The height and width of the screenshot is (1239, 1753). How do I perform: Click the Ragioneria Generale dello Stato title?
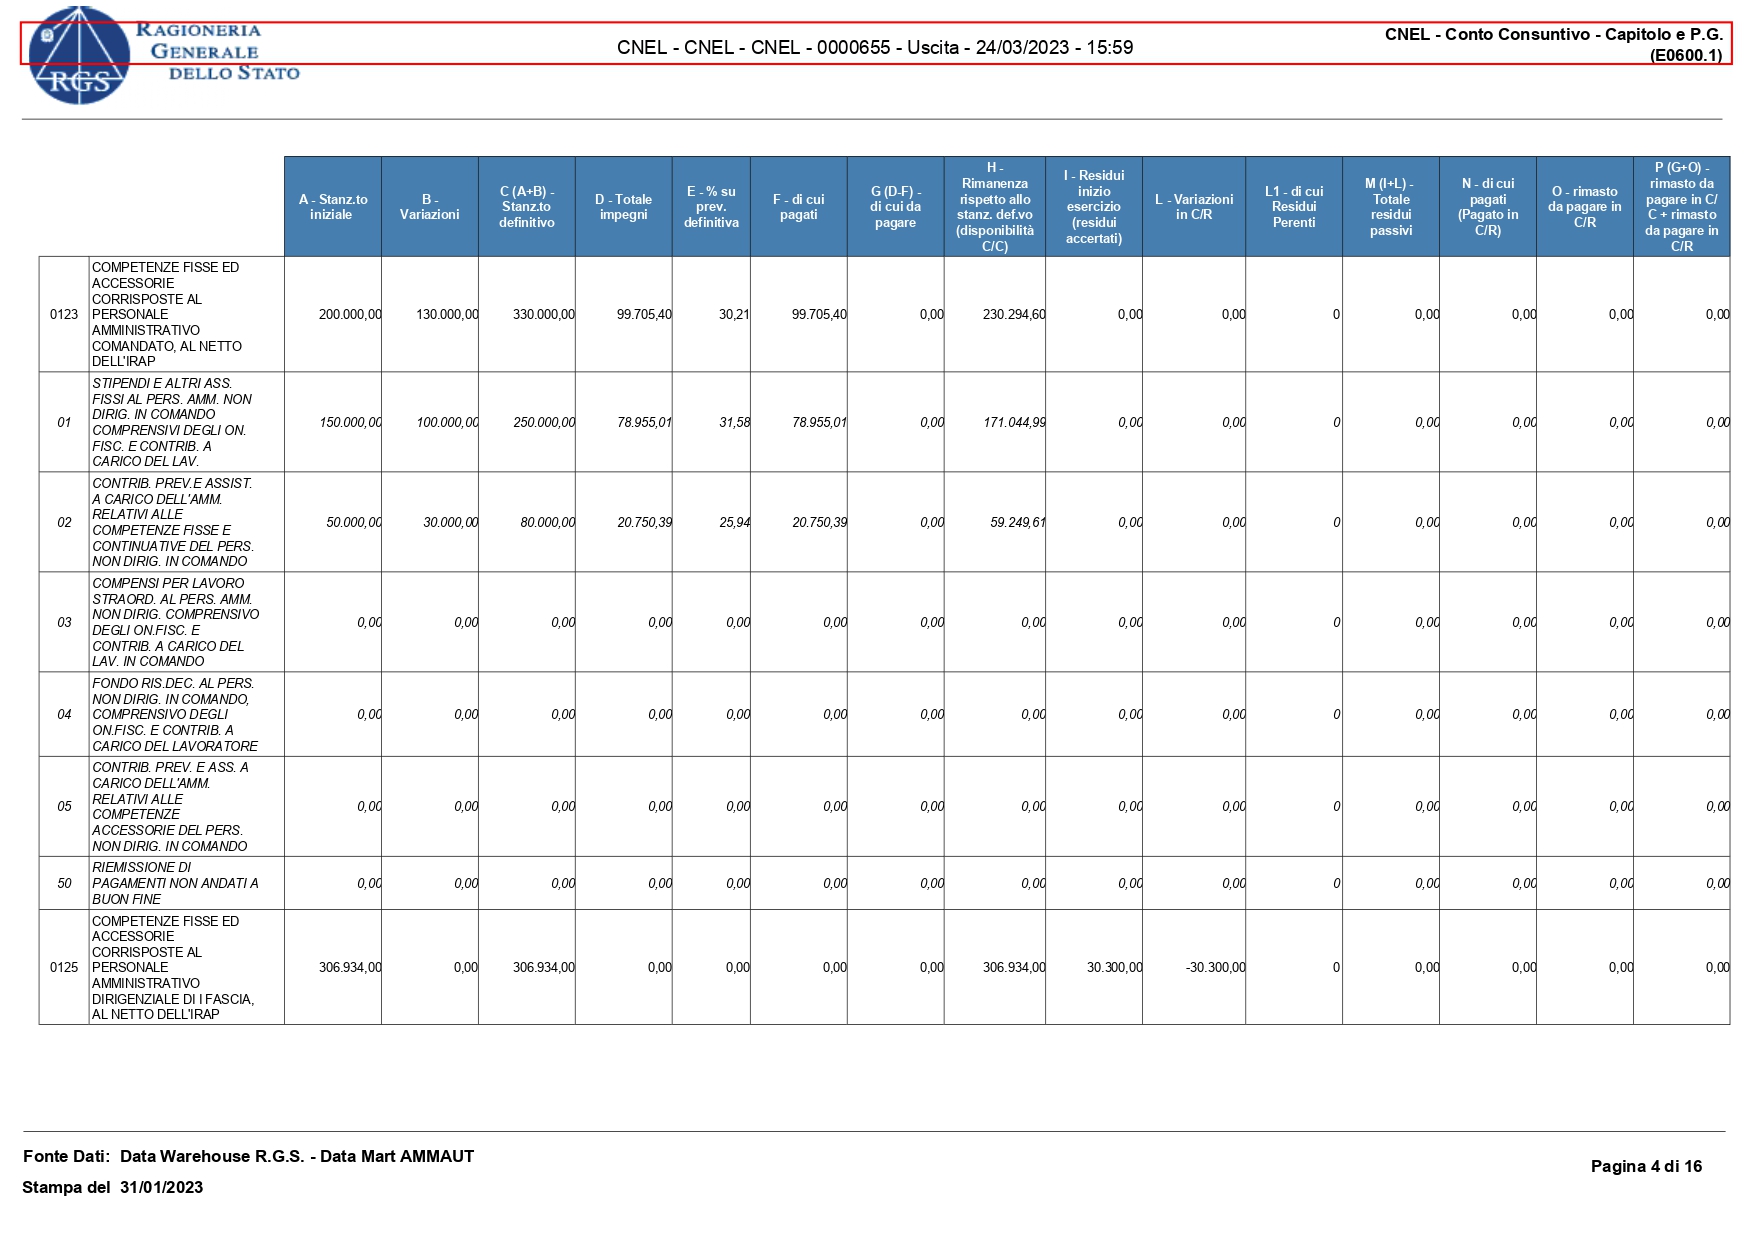[x=218, y=52]
